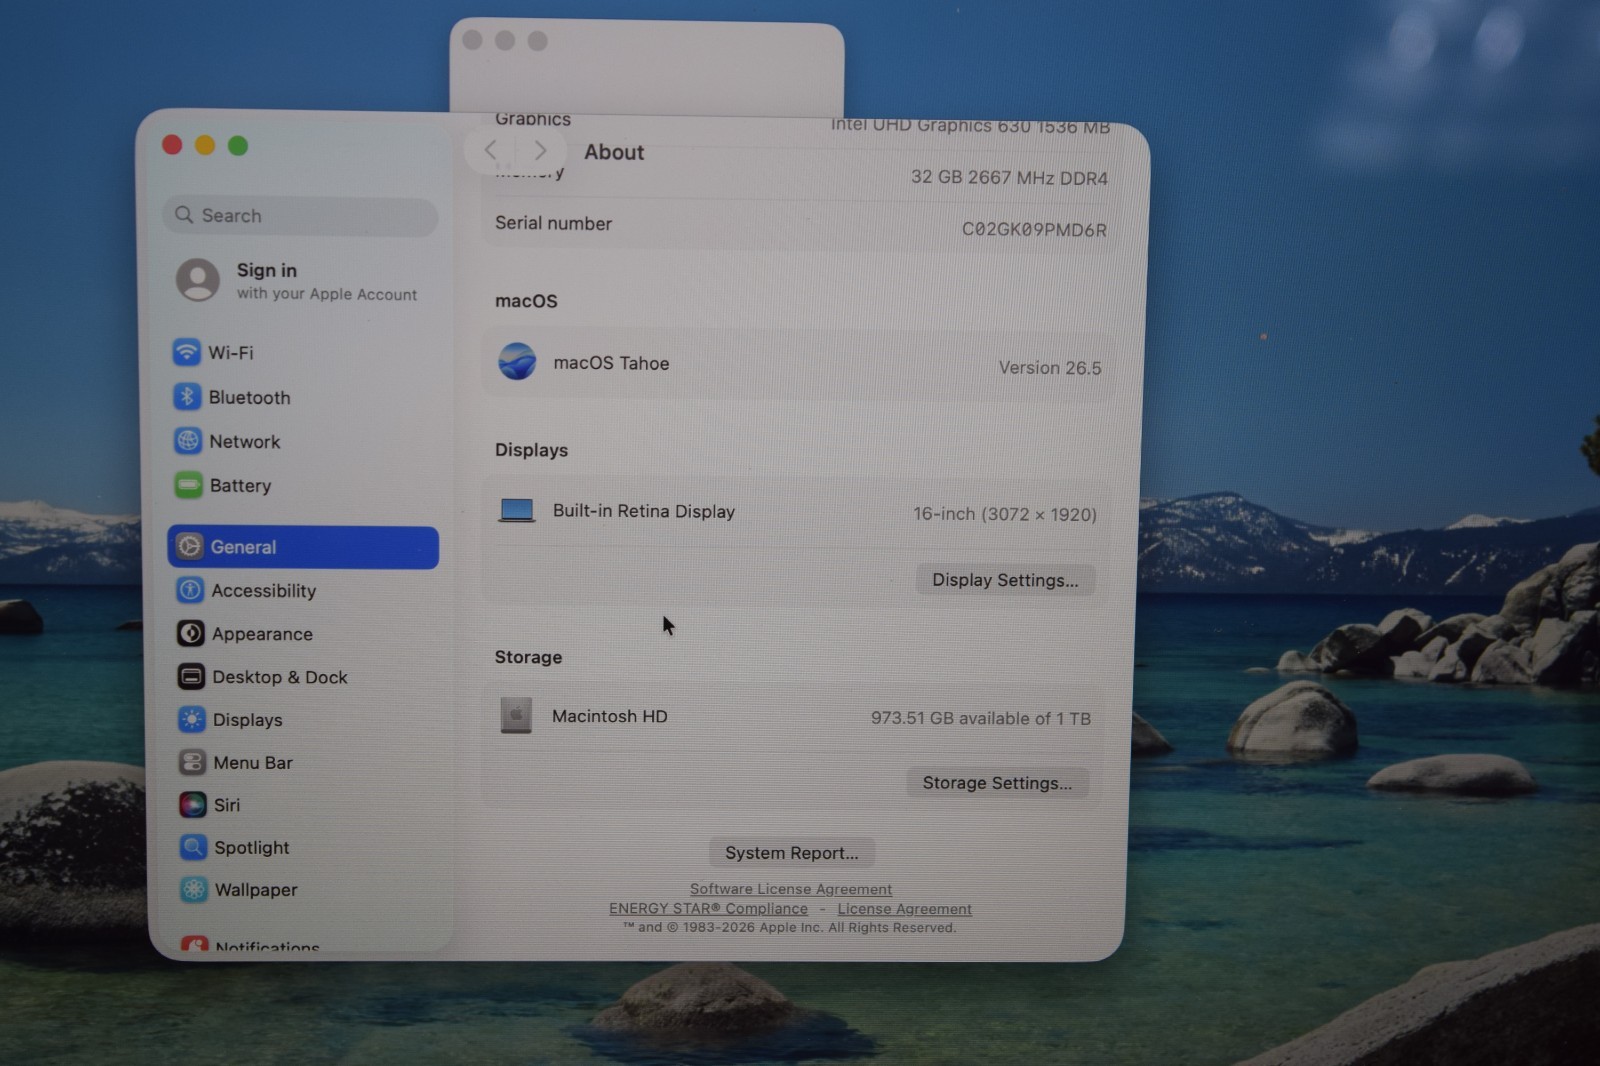1600x1066 pixels.
Task: Open Bluetooth settings pane
Action: pyautogui.click(x=304, y=397)
